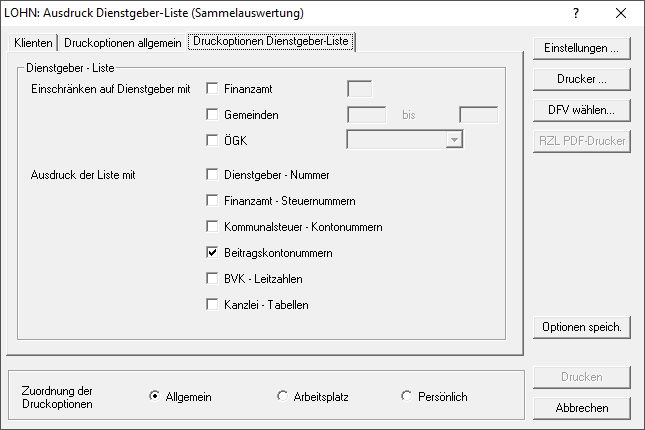Enable the Finanzamt restriction checkbox
This screenshot has width=645, height=430.
coord(212,89)
